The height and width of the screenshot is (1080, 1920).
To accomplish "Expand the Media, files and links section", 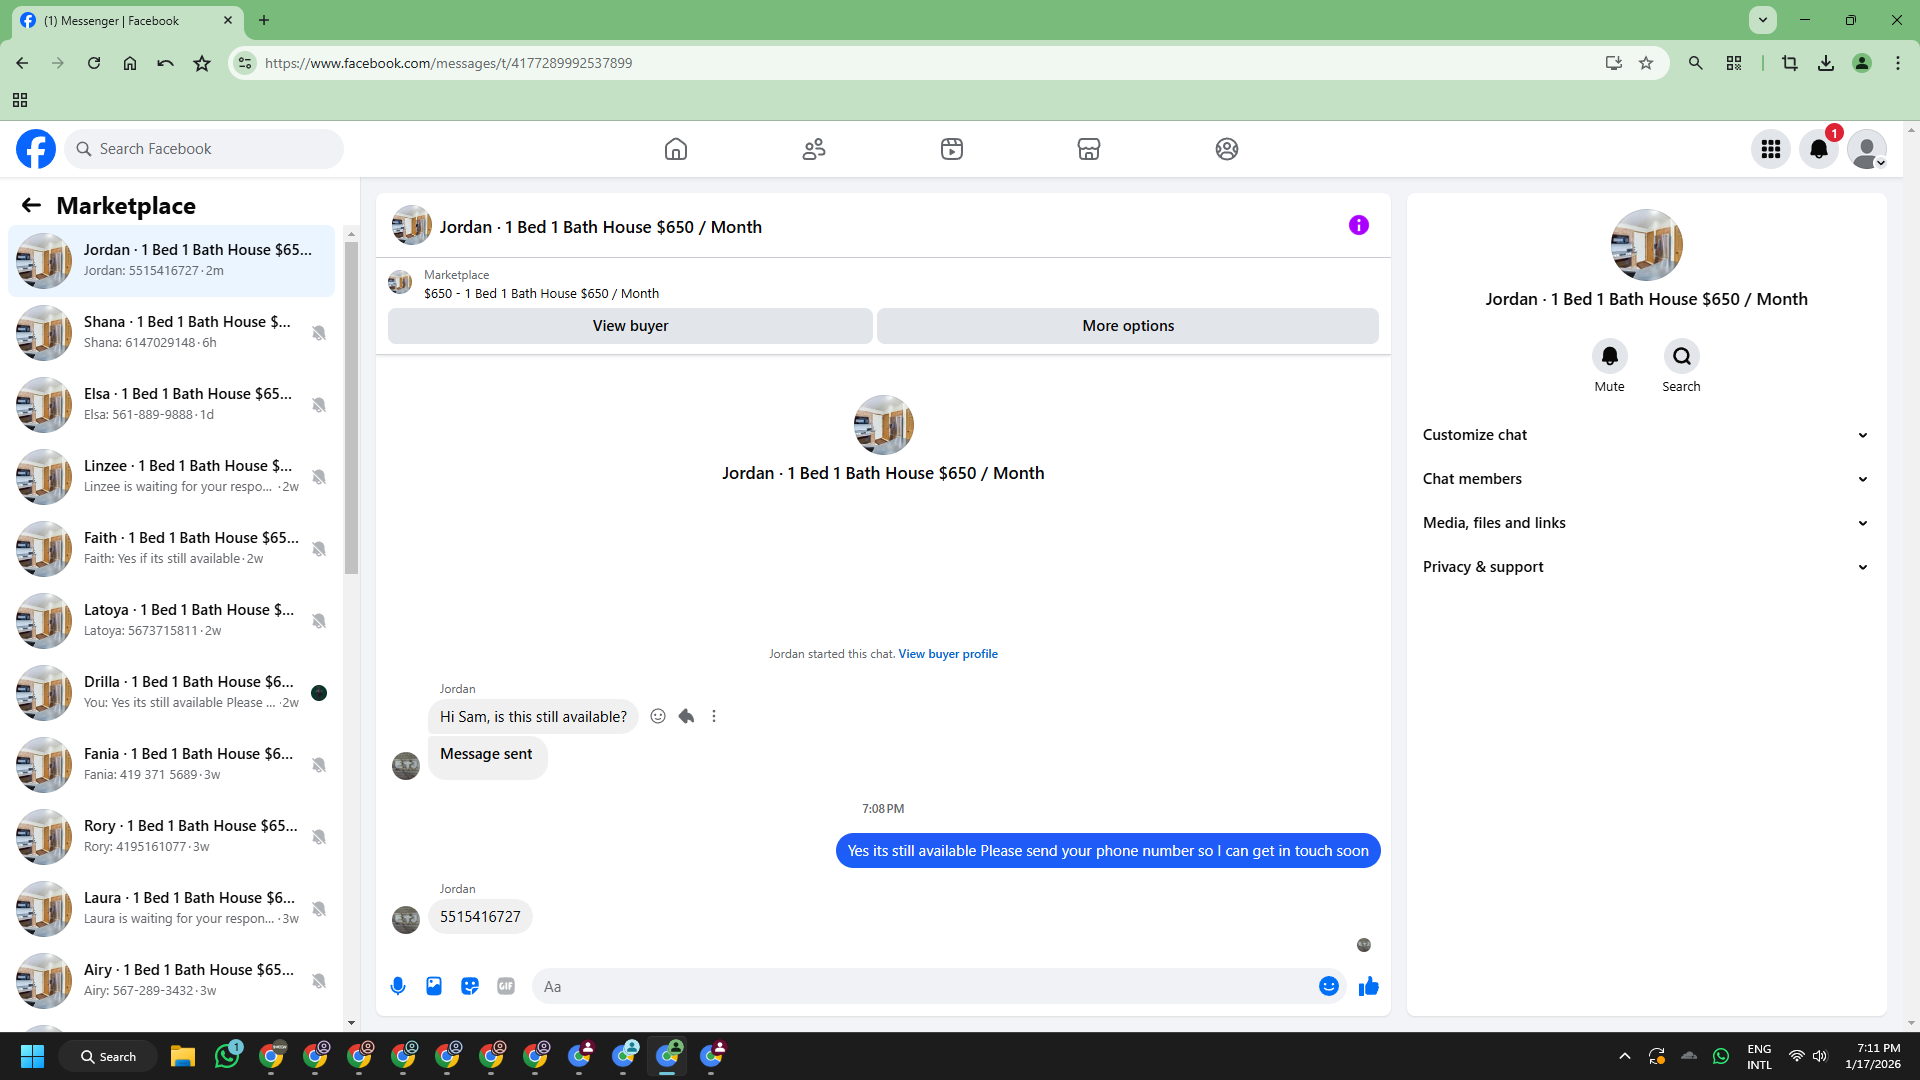I will click(1645, 523).
